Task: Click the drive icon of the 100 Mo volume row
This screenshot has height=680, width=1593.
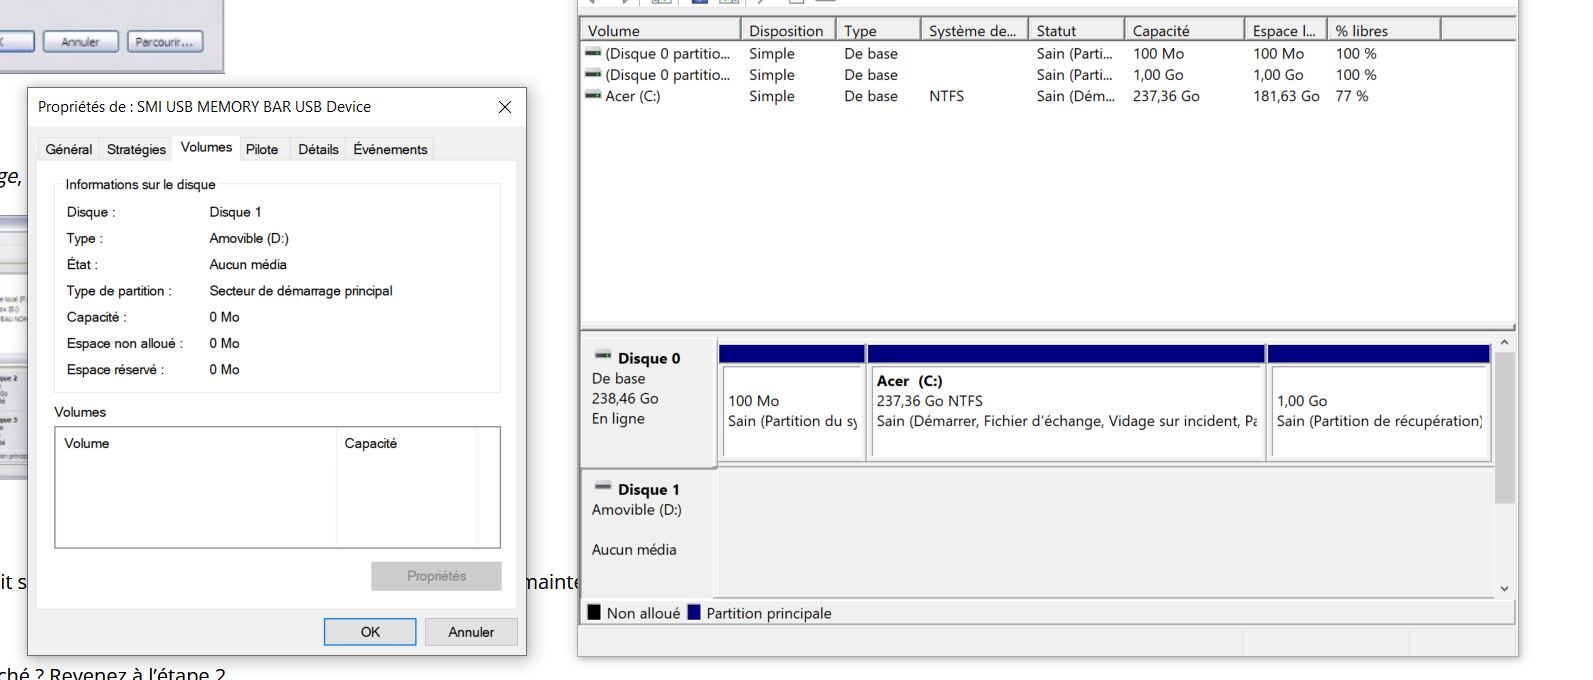Action: click(593, 53)
